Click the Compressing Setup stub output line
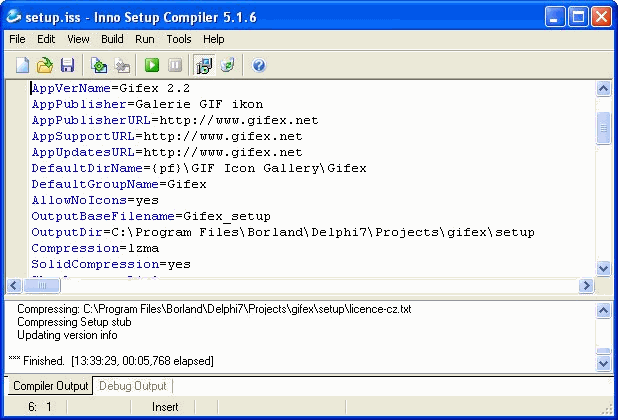The width and height of the screenshot is (618, 420). pyautogui.click(x=74, y=322)
